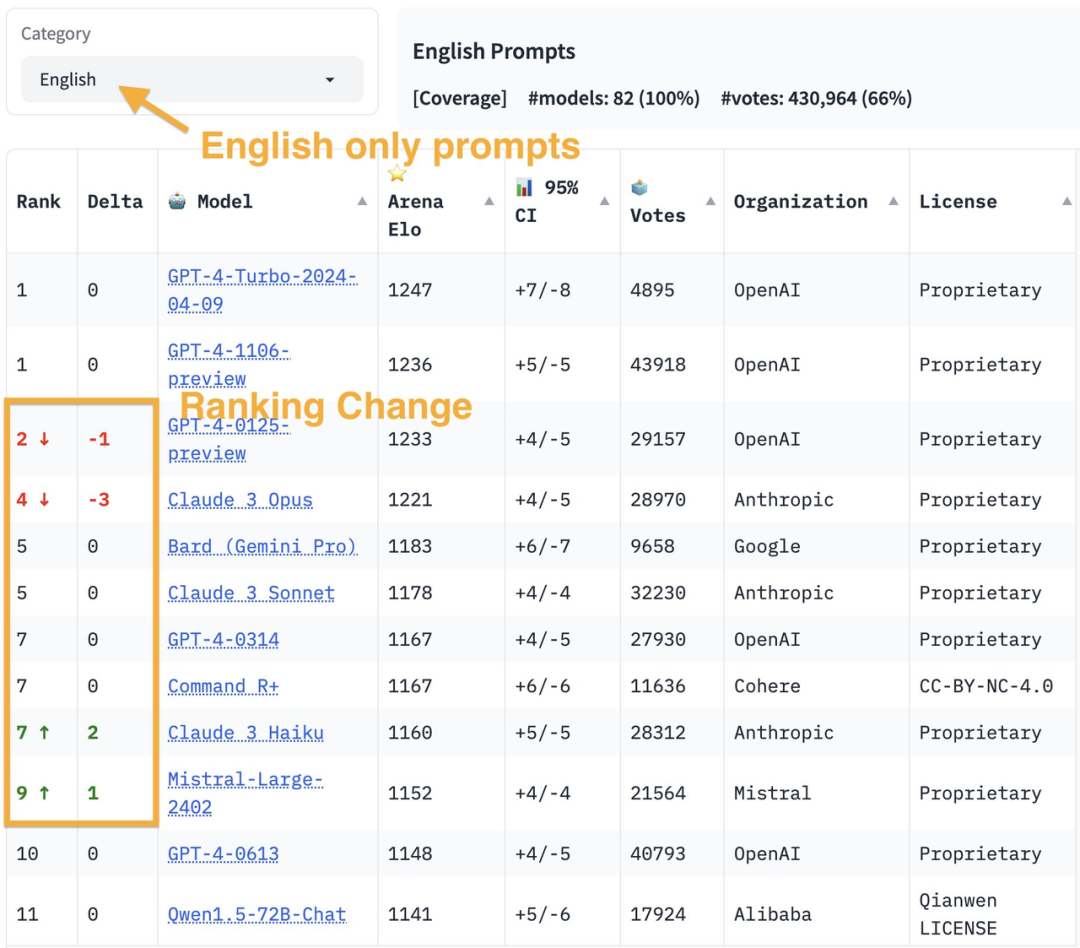Click the Rank column header
1080x948 pixels.
pyautogui.click(x=39, y=202)
